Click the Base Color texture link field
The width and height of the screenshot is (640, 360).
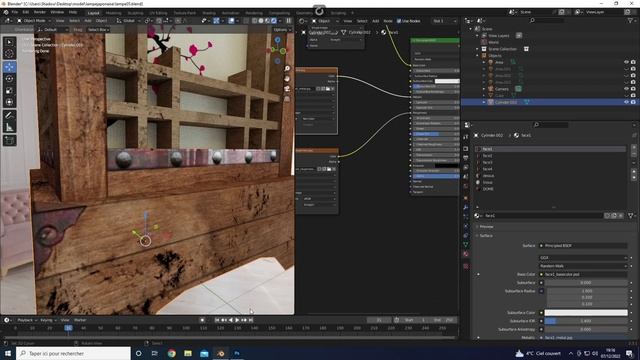[x=583, y=275]
